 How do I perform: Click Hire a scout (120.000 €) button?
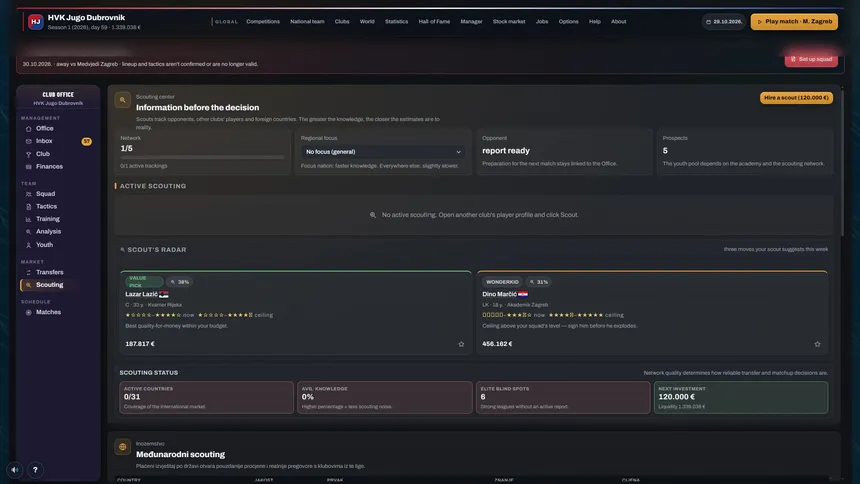point(796,98)
